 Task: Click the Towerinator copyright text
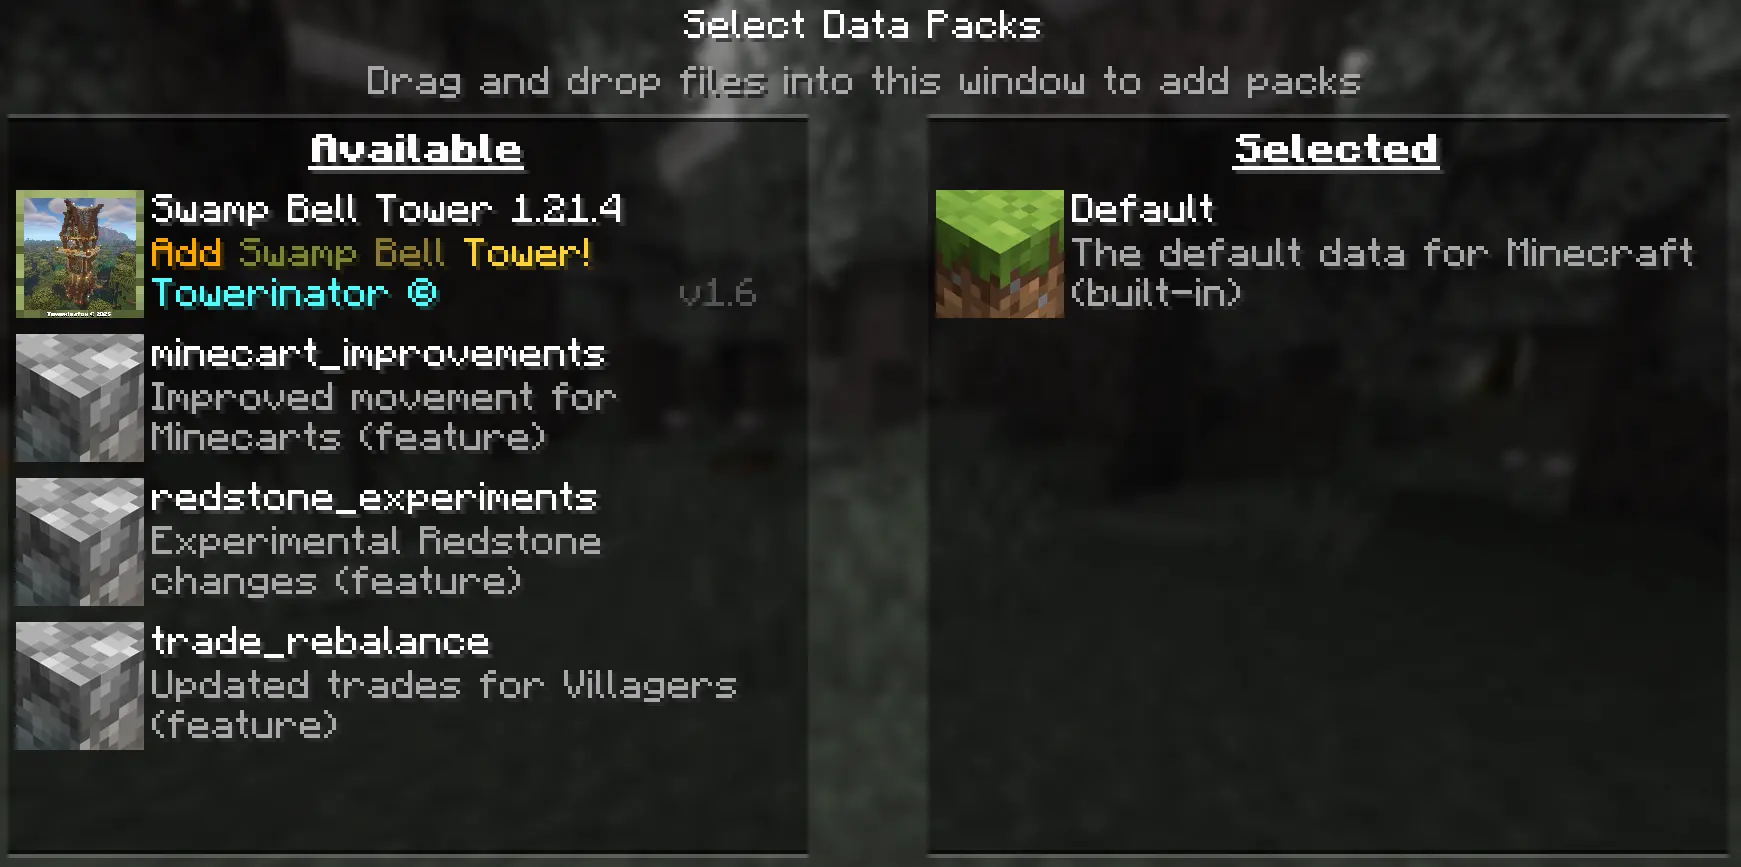[x=295, y=294]
